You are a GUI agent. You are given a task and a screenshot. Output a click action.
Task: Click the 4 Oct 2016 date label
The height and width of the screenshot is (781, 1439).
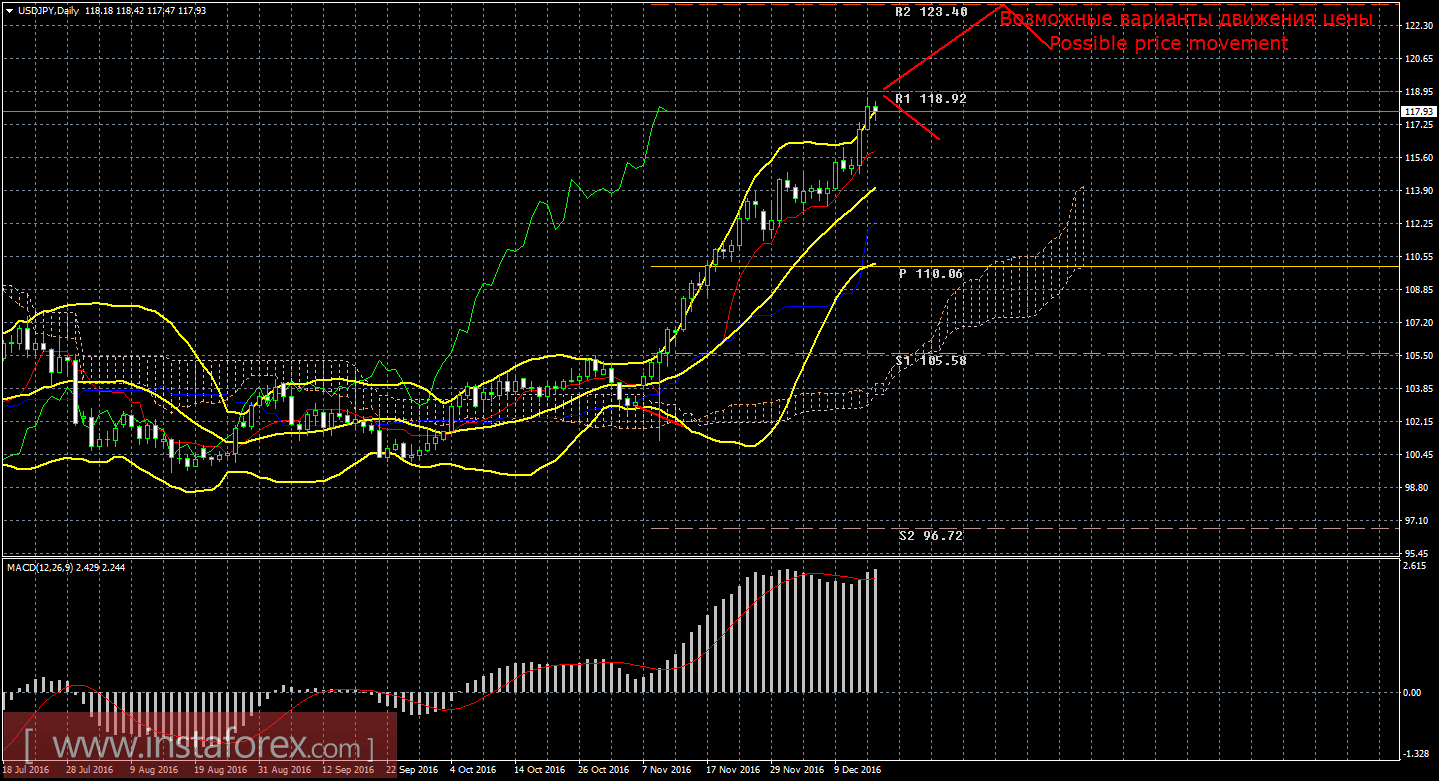473,771
